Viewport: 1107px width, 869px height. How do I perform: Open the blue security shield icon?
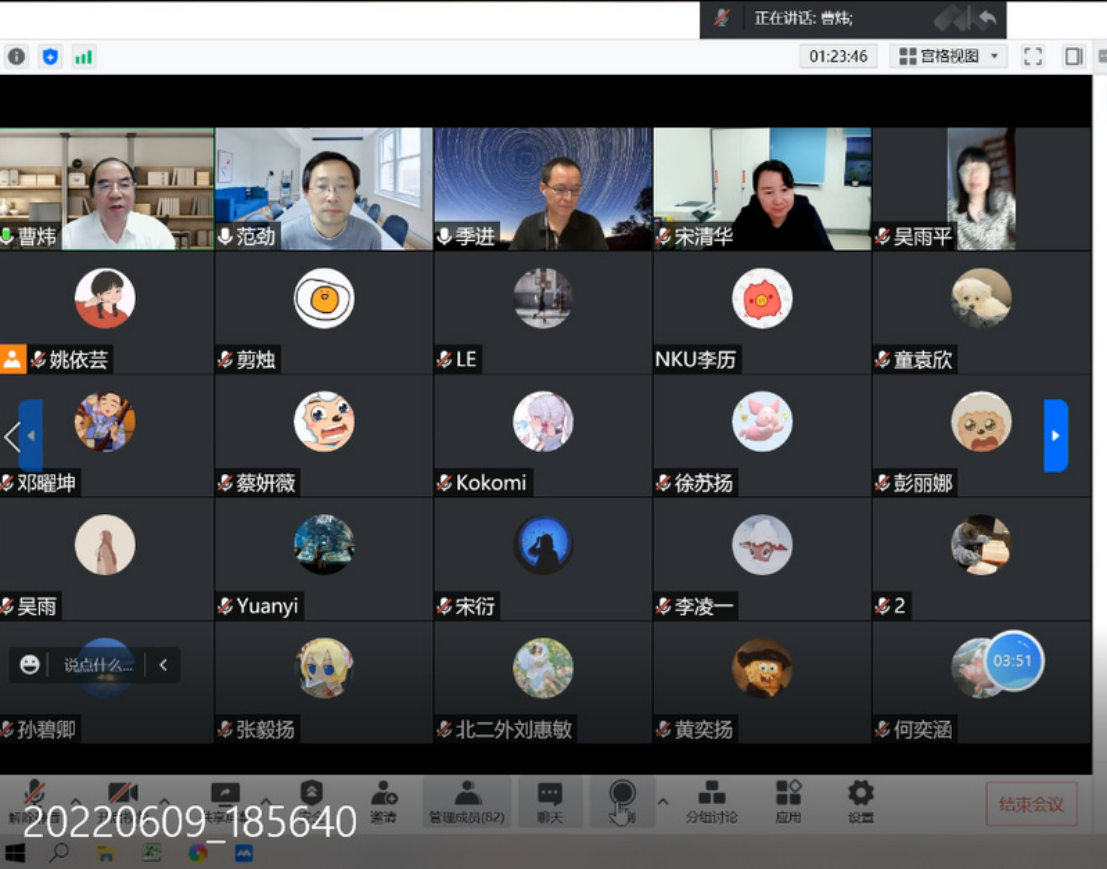[x=50, y=57]
